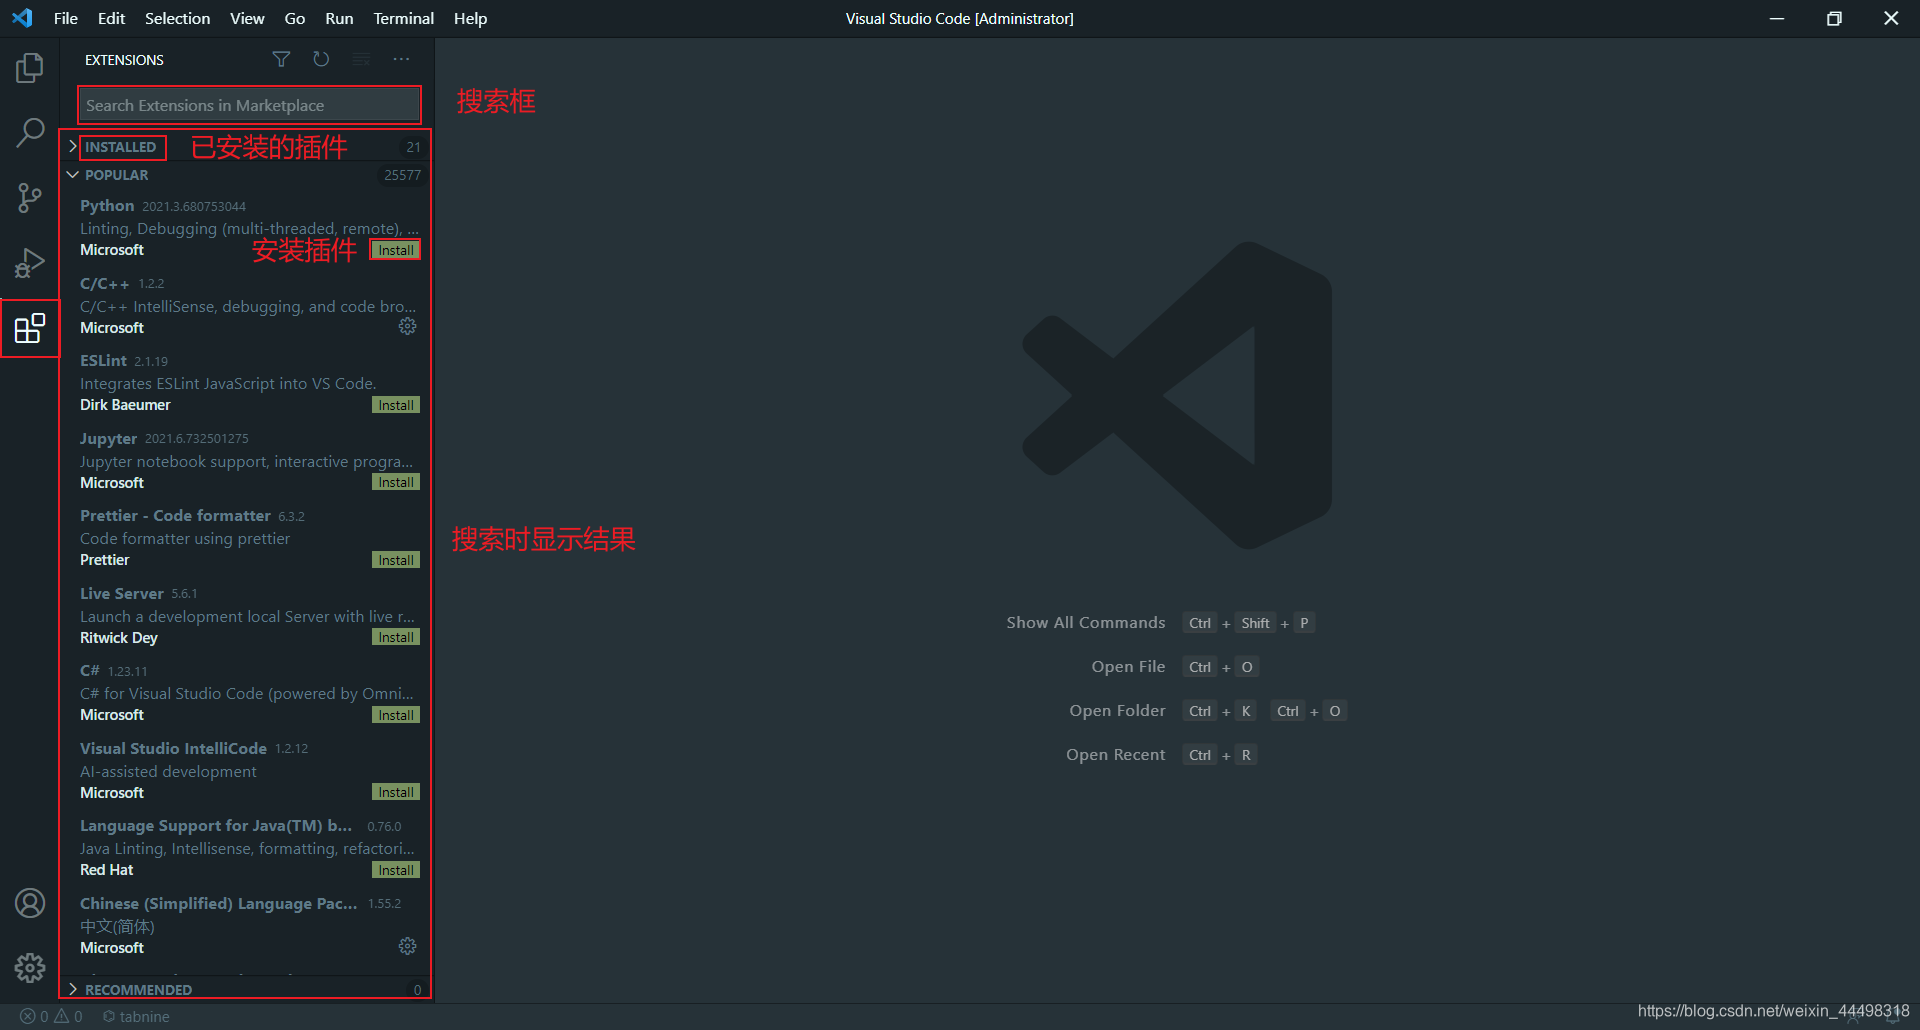Select the Extensions view icon
The image size is (1920, 1030).
click(x=30, y=328)
